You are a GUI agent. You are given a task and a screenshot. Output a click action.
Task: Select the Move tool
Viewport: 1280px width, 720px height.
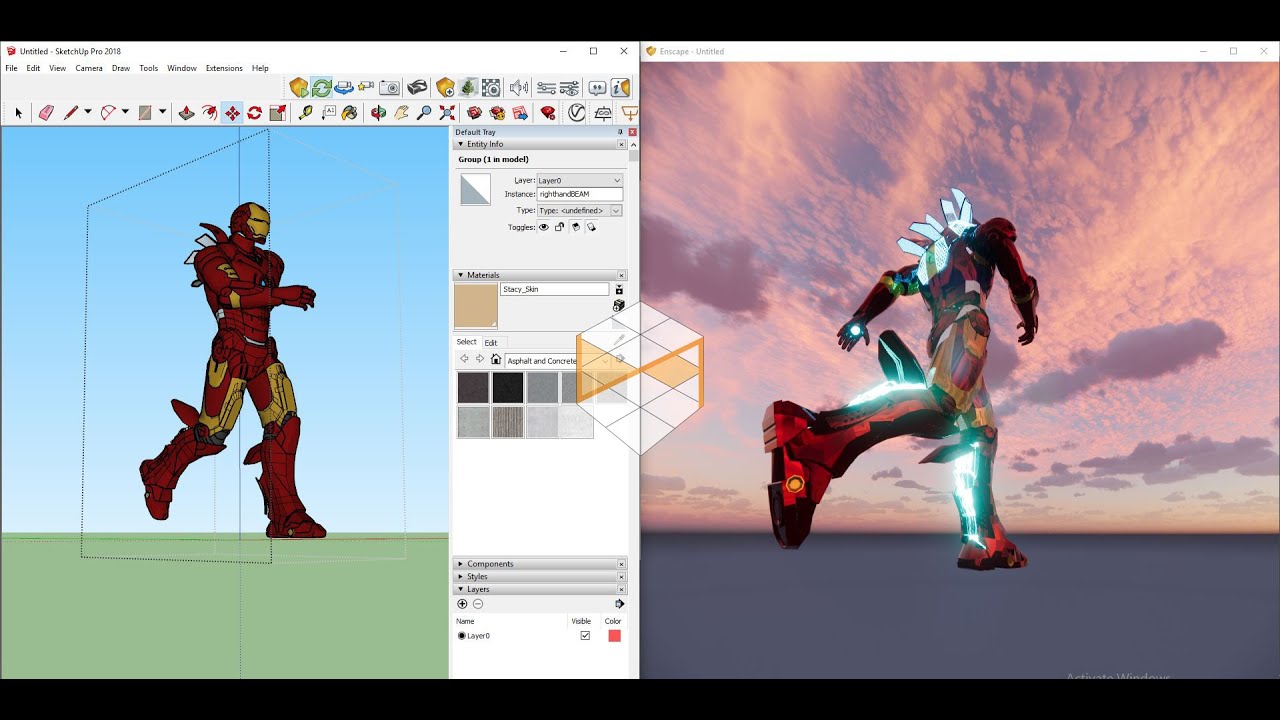click(x=232, y=113)
